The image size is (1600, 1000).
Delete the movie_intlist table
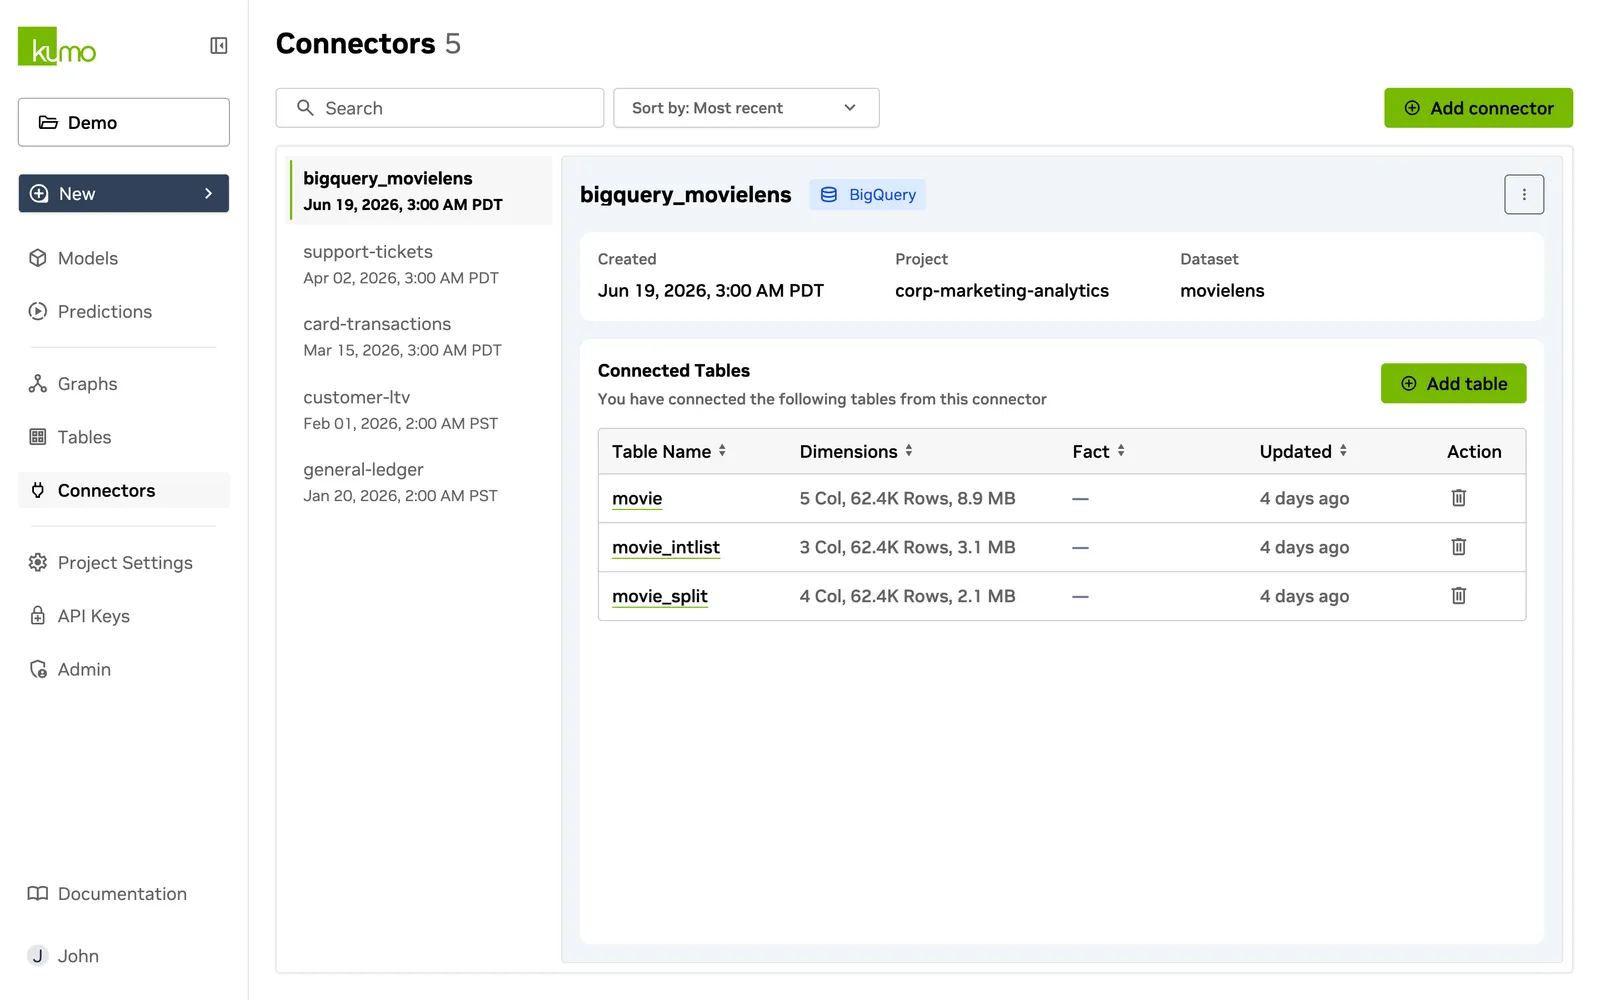click(x=1458, y=547)
